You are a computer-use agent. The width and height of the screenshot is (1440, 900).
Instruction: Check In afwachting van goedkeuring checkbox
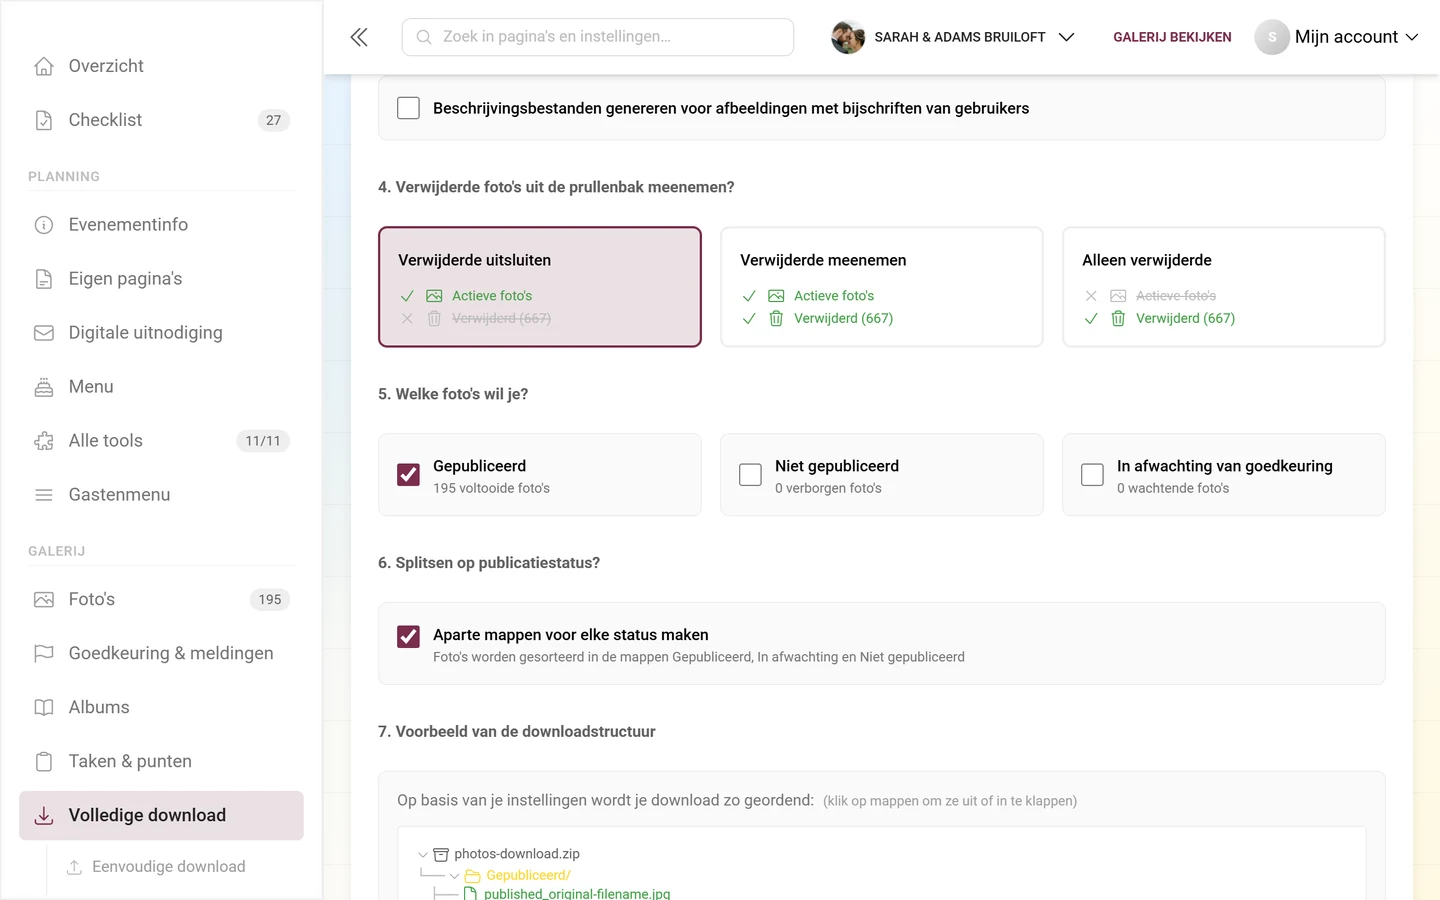[x=1092, y=475]
